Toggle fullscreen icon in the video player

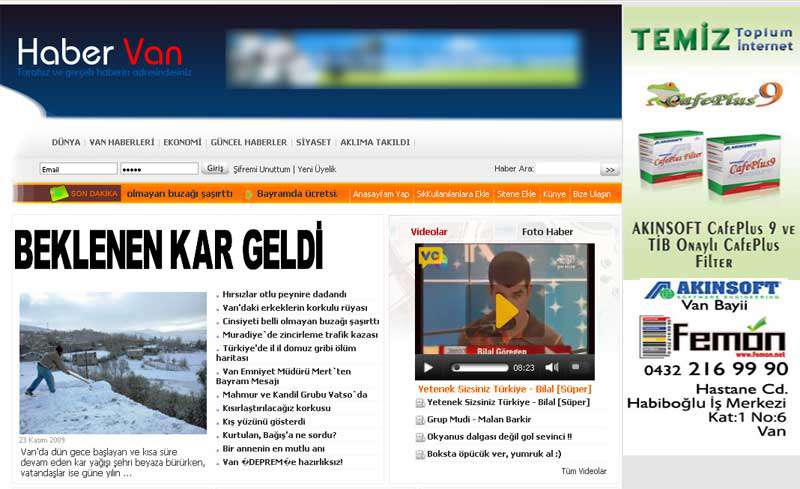(x=576, y=367)
